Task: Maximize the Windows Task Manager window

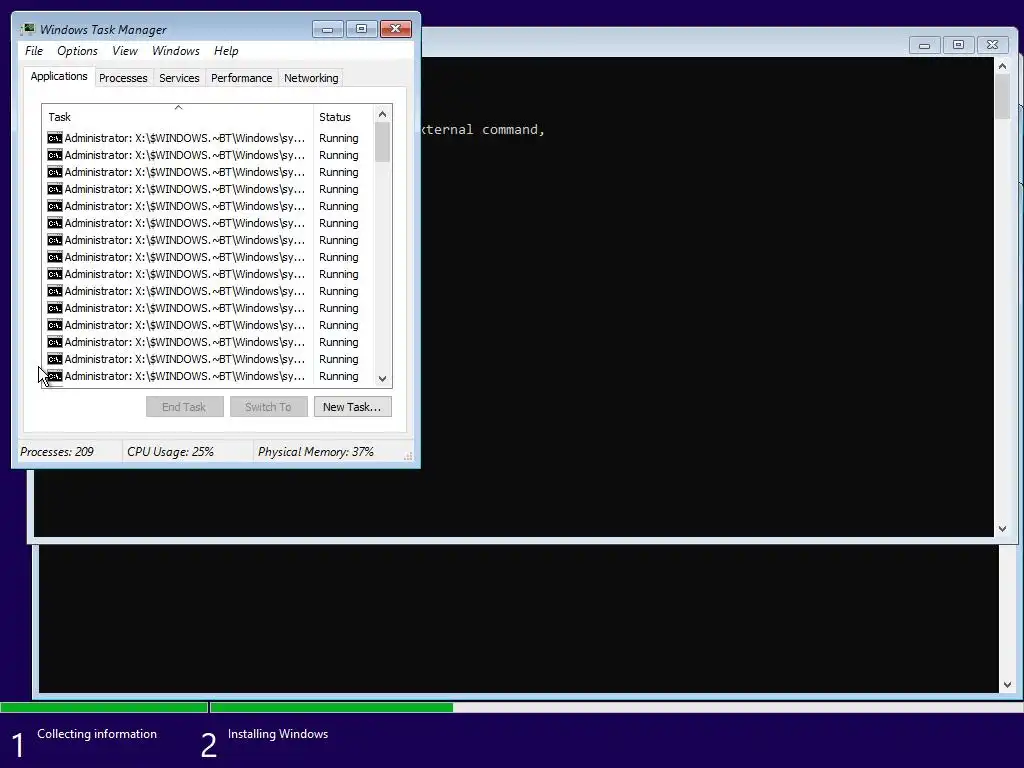Action: (361, 29)
